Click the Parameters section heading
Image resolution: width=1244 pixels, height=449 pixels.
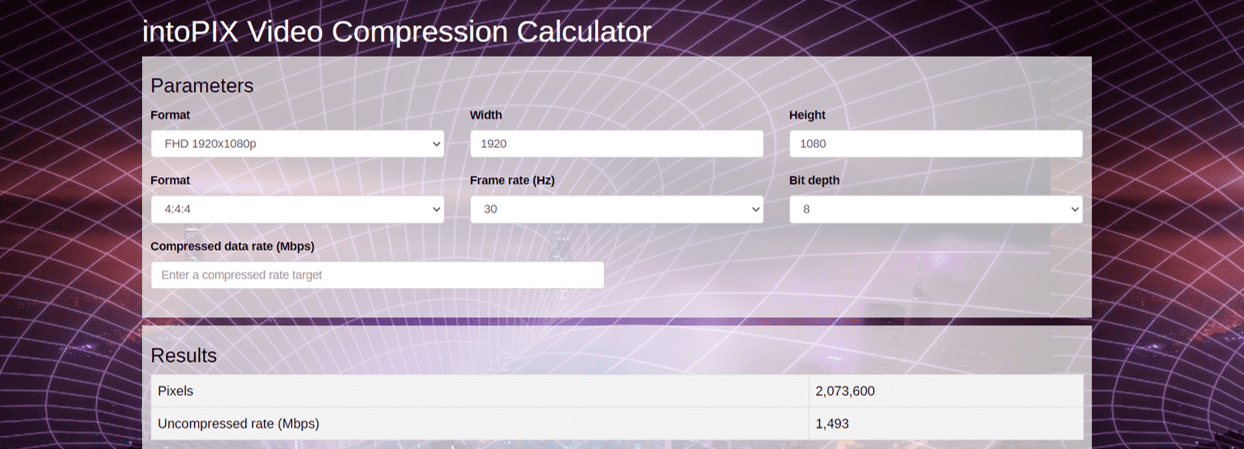pos(202,86)
